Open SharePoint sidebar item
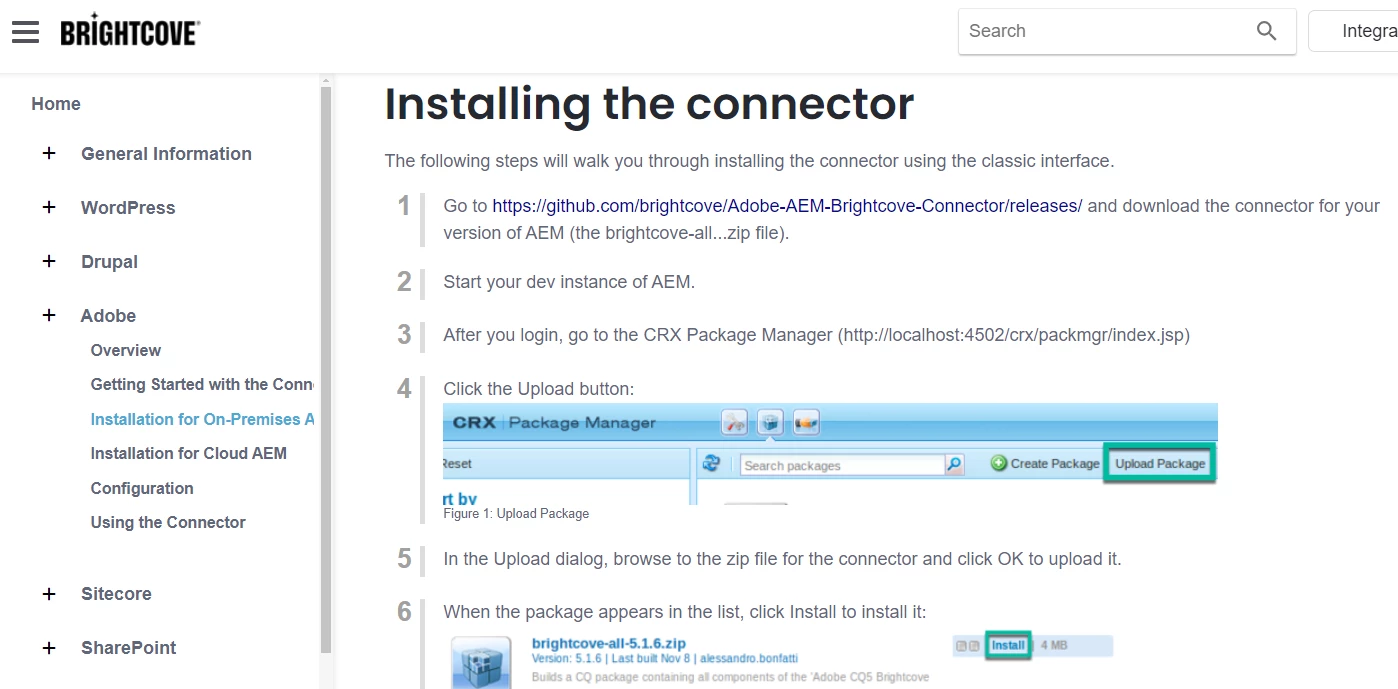This screenshot has height=689, width=1398. pyautogui.click(x=129, y=648)
